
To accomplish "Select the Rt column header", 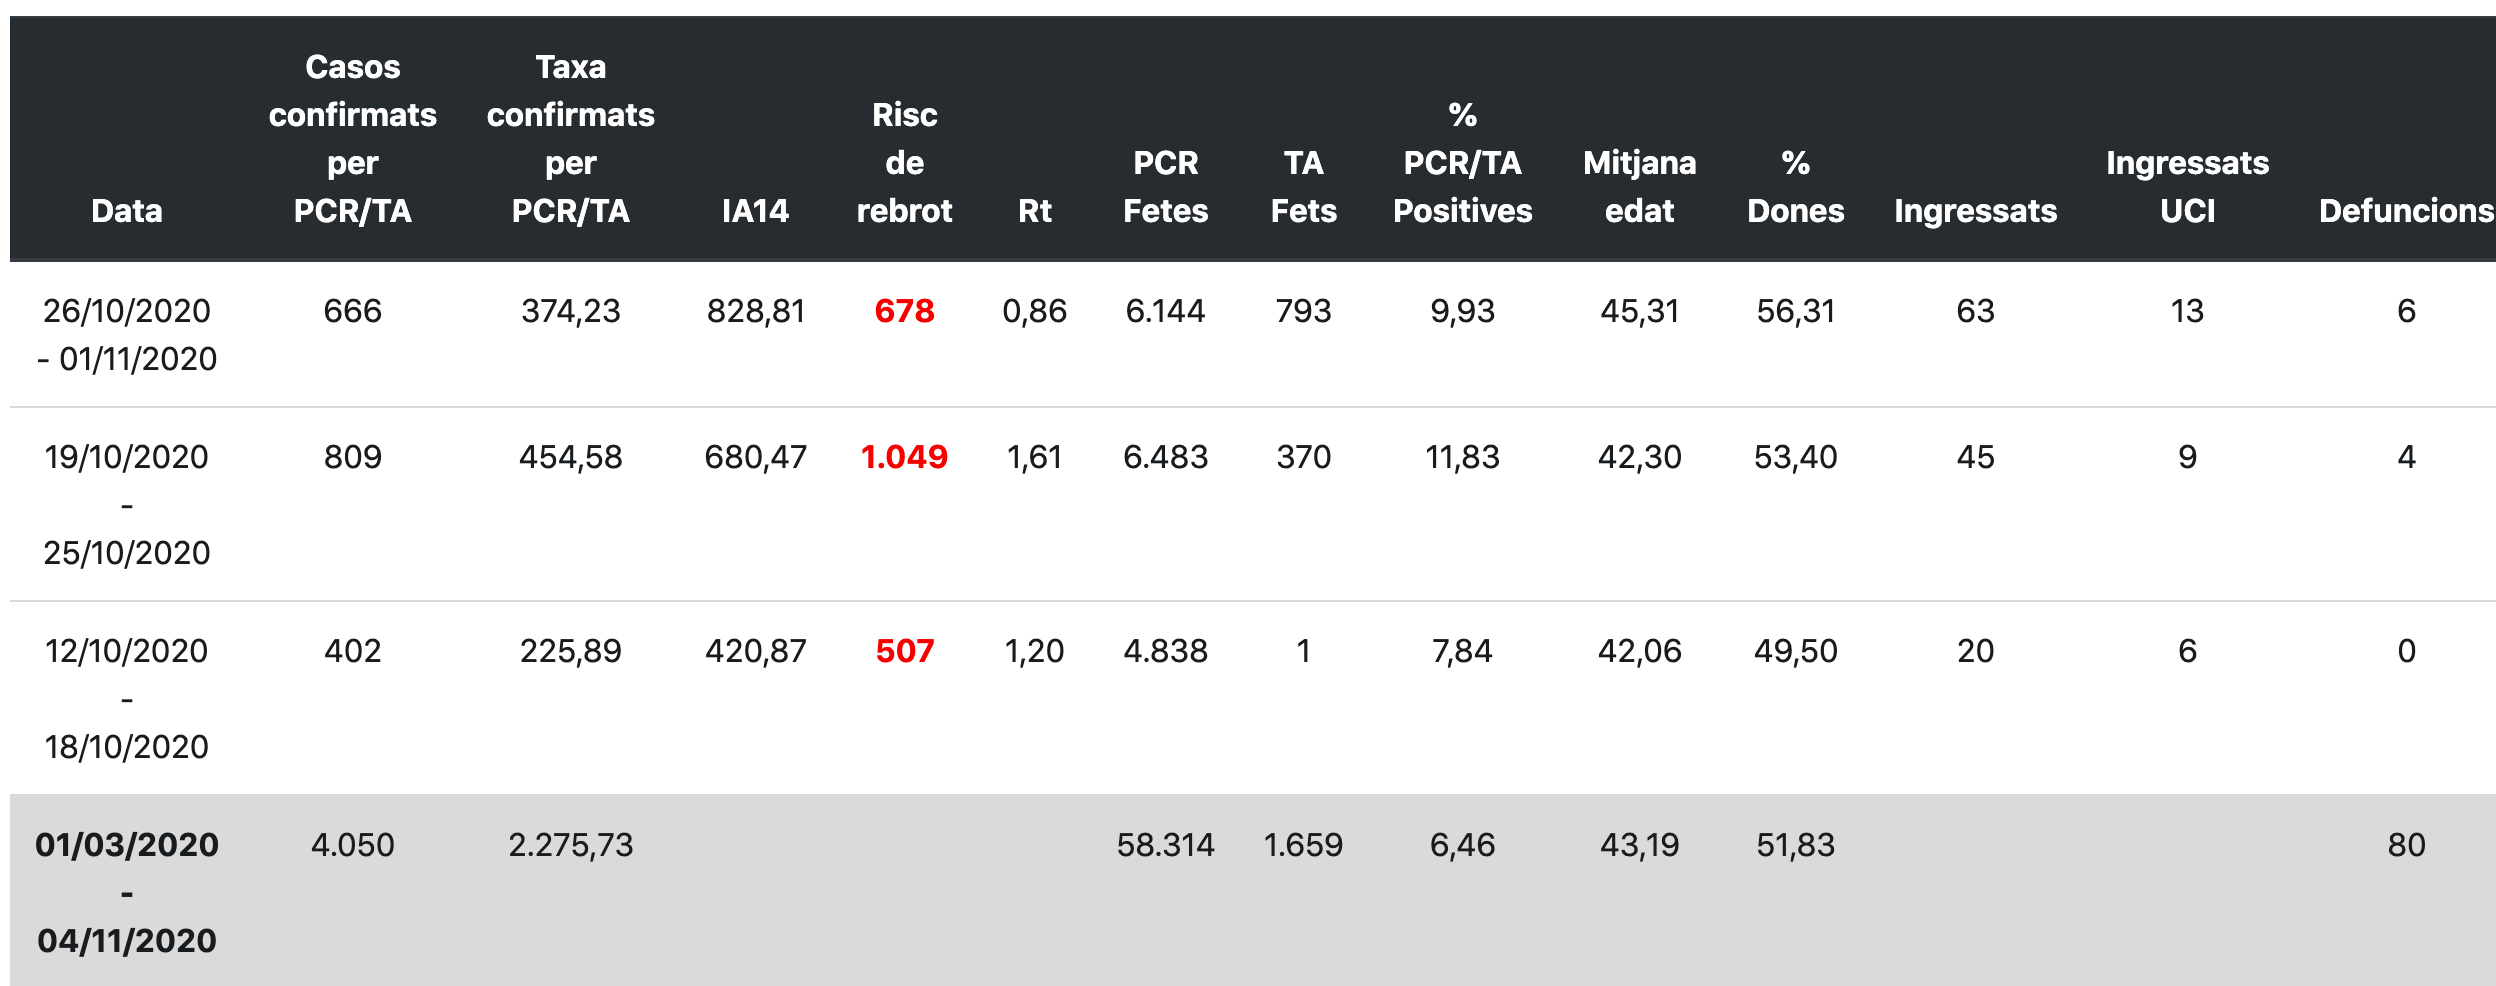I will click(1034, 211).
